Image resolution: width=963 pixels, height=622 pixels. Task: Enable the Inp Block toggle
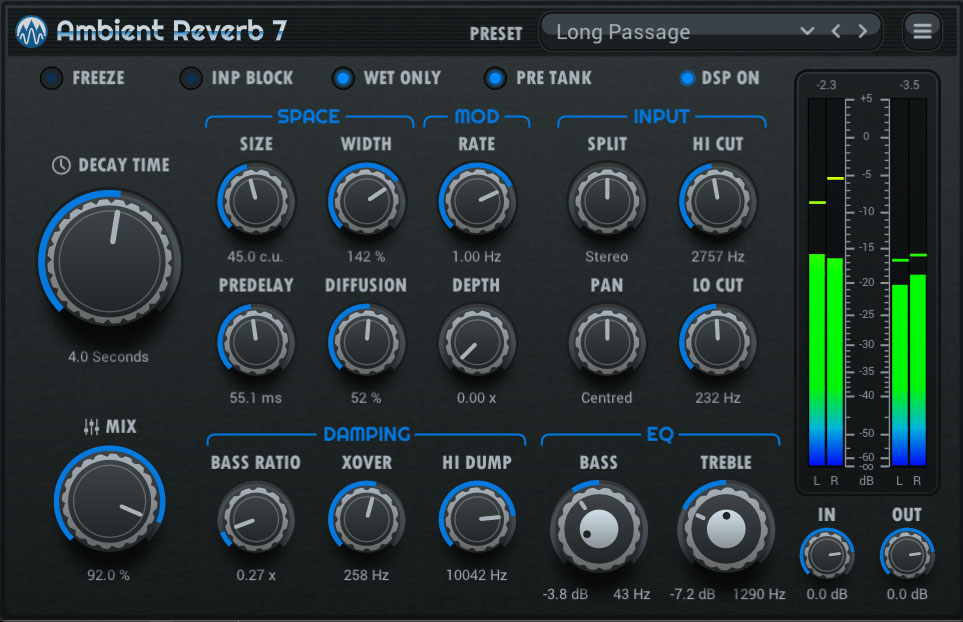click(x=191, y=78)
